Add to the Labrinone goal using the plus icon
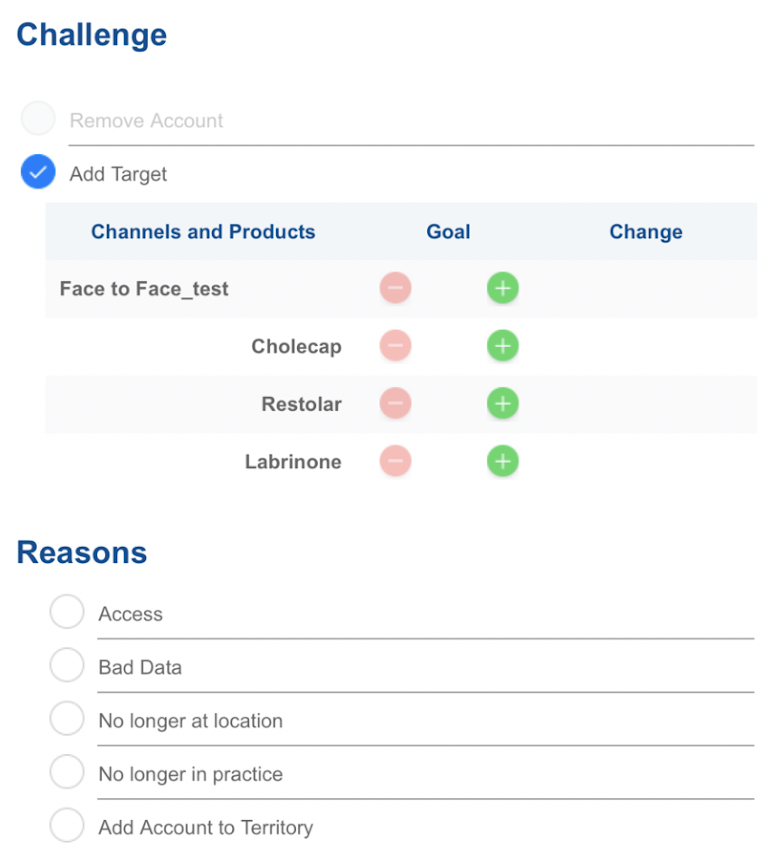Viewport: 764px width, 858px height. 502,462
